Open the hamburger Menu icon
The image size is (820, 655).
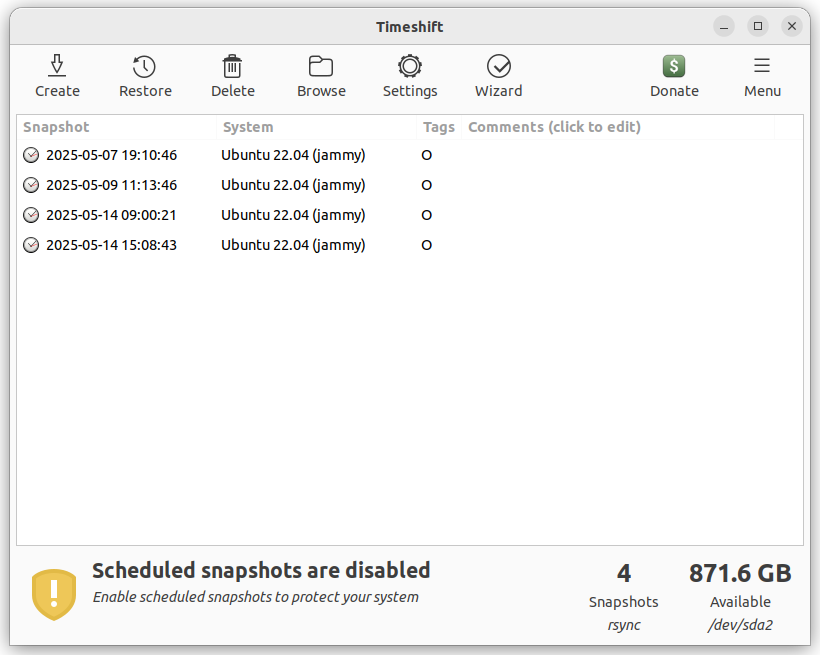pyautogui.click(x=761, y=65)
